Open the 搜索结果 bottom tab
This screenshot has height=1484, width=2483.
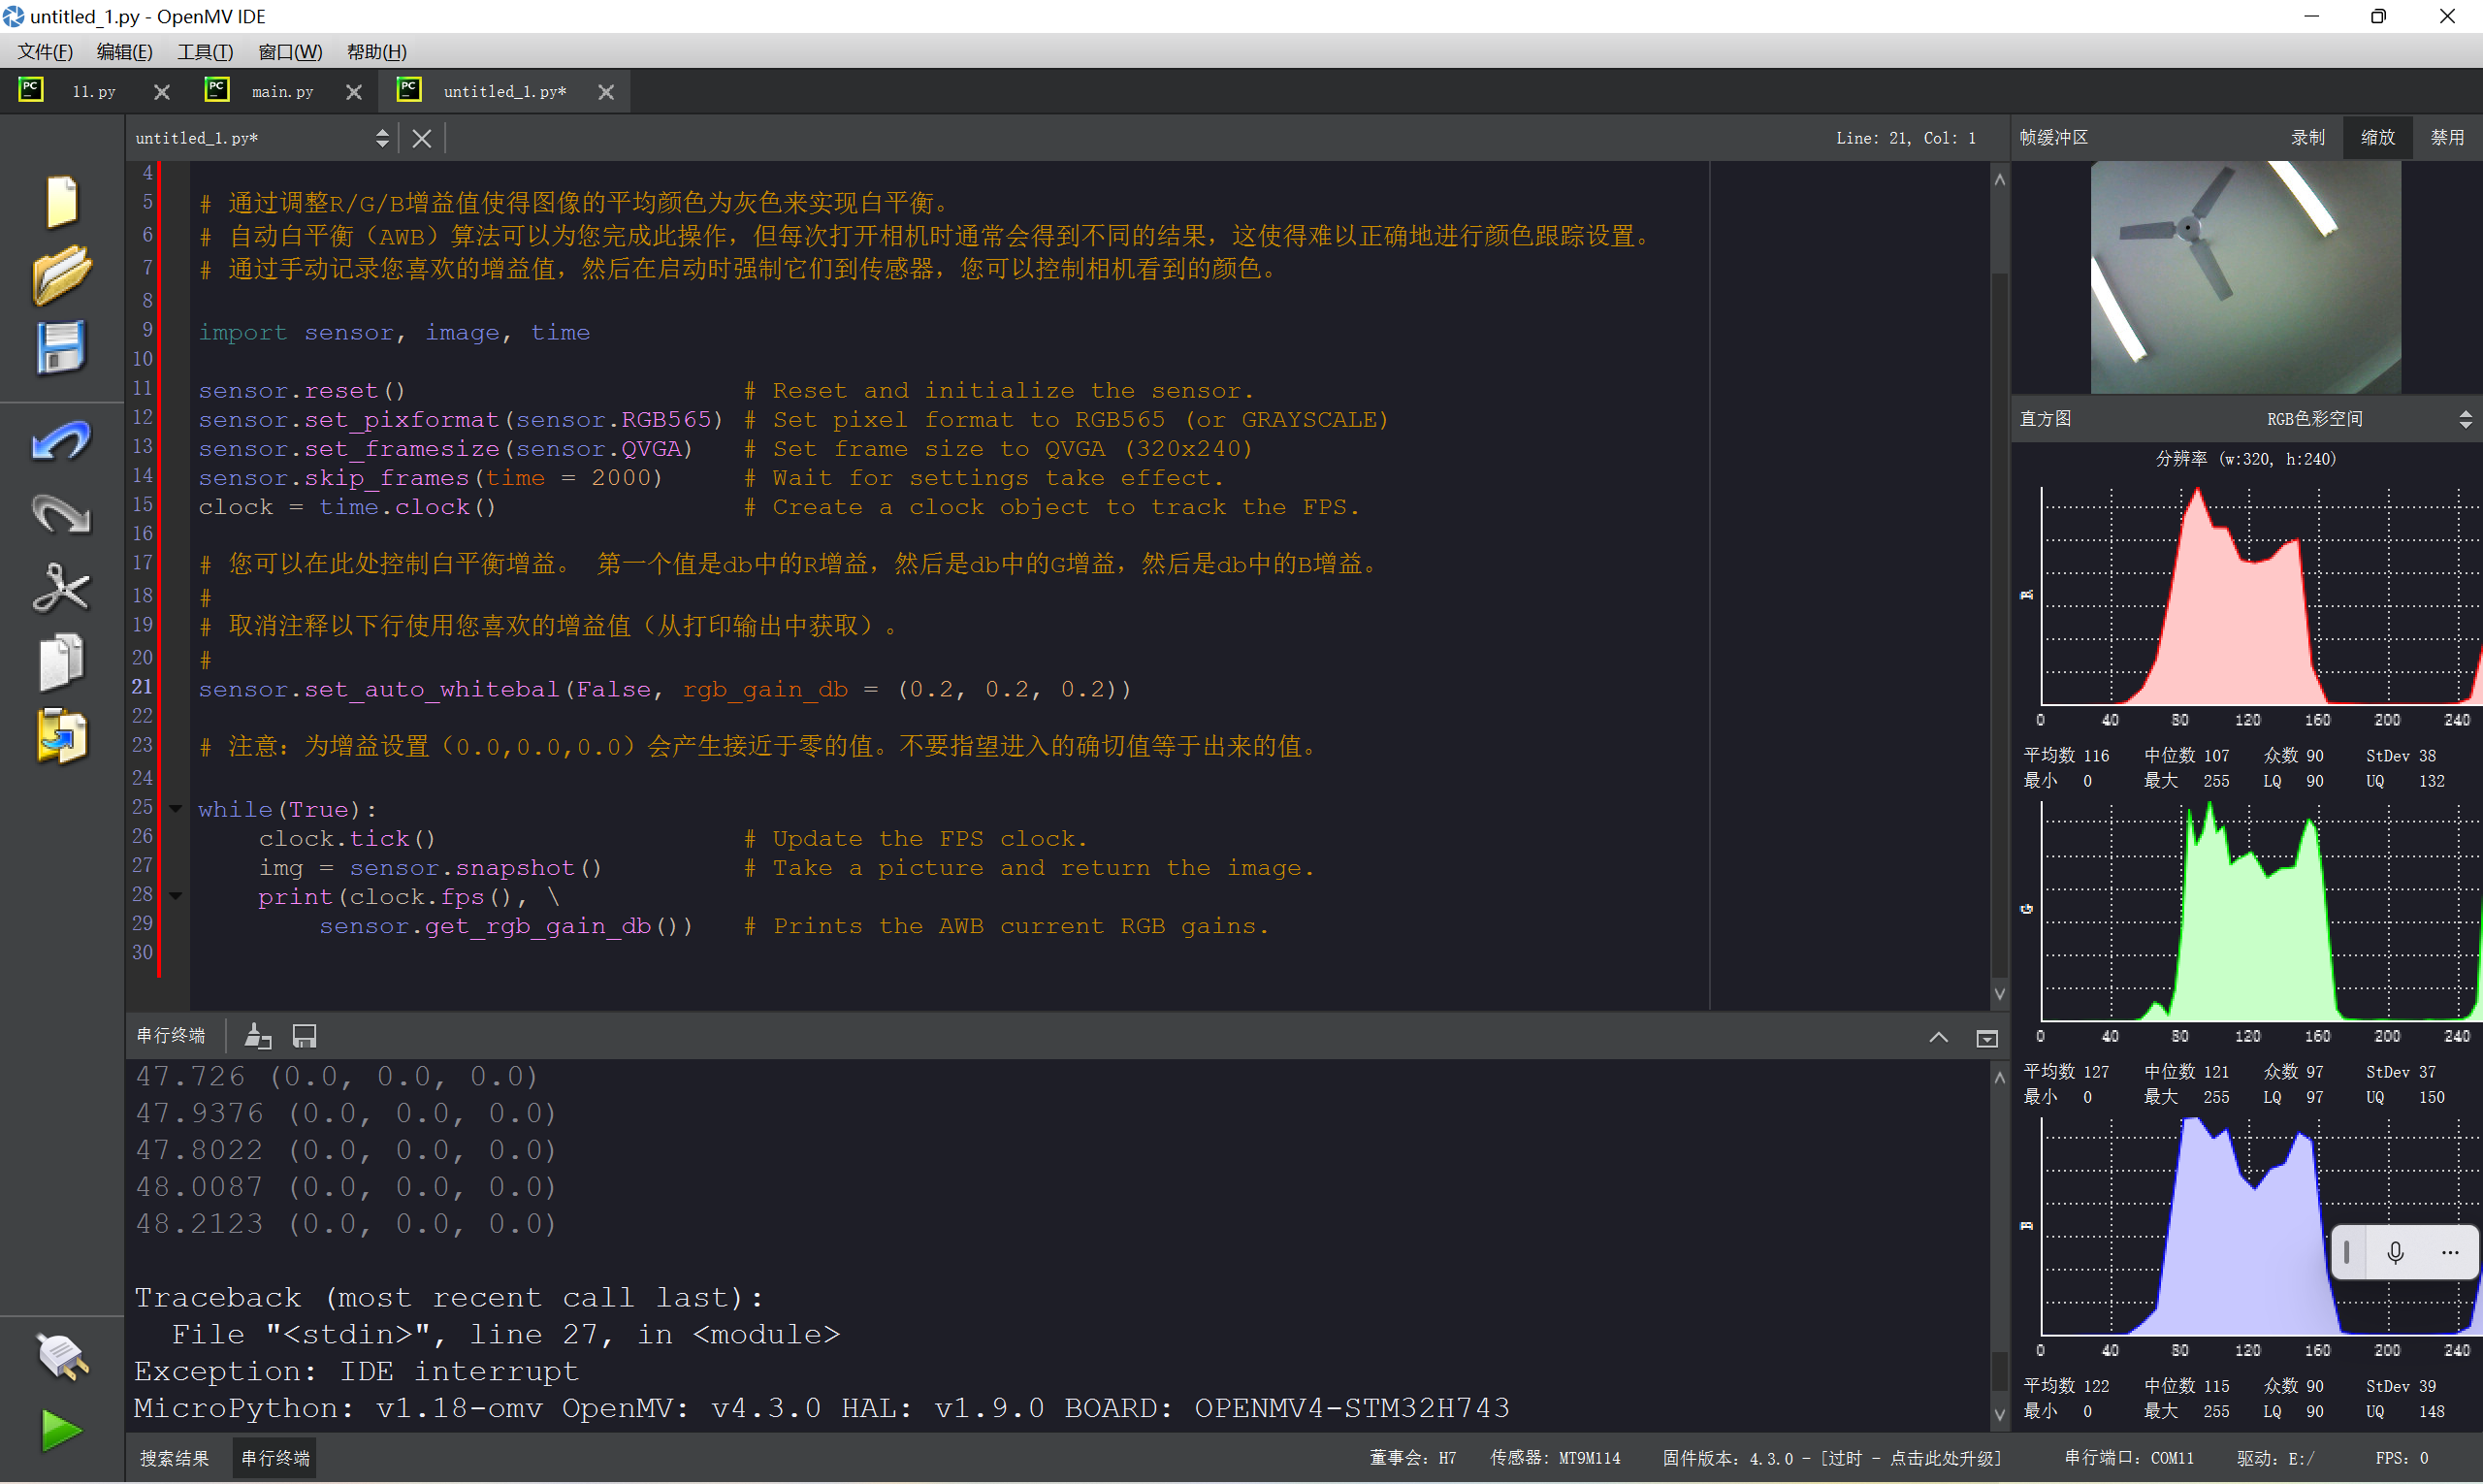click(175, 1458)
